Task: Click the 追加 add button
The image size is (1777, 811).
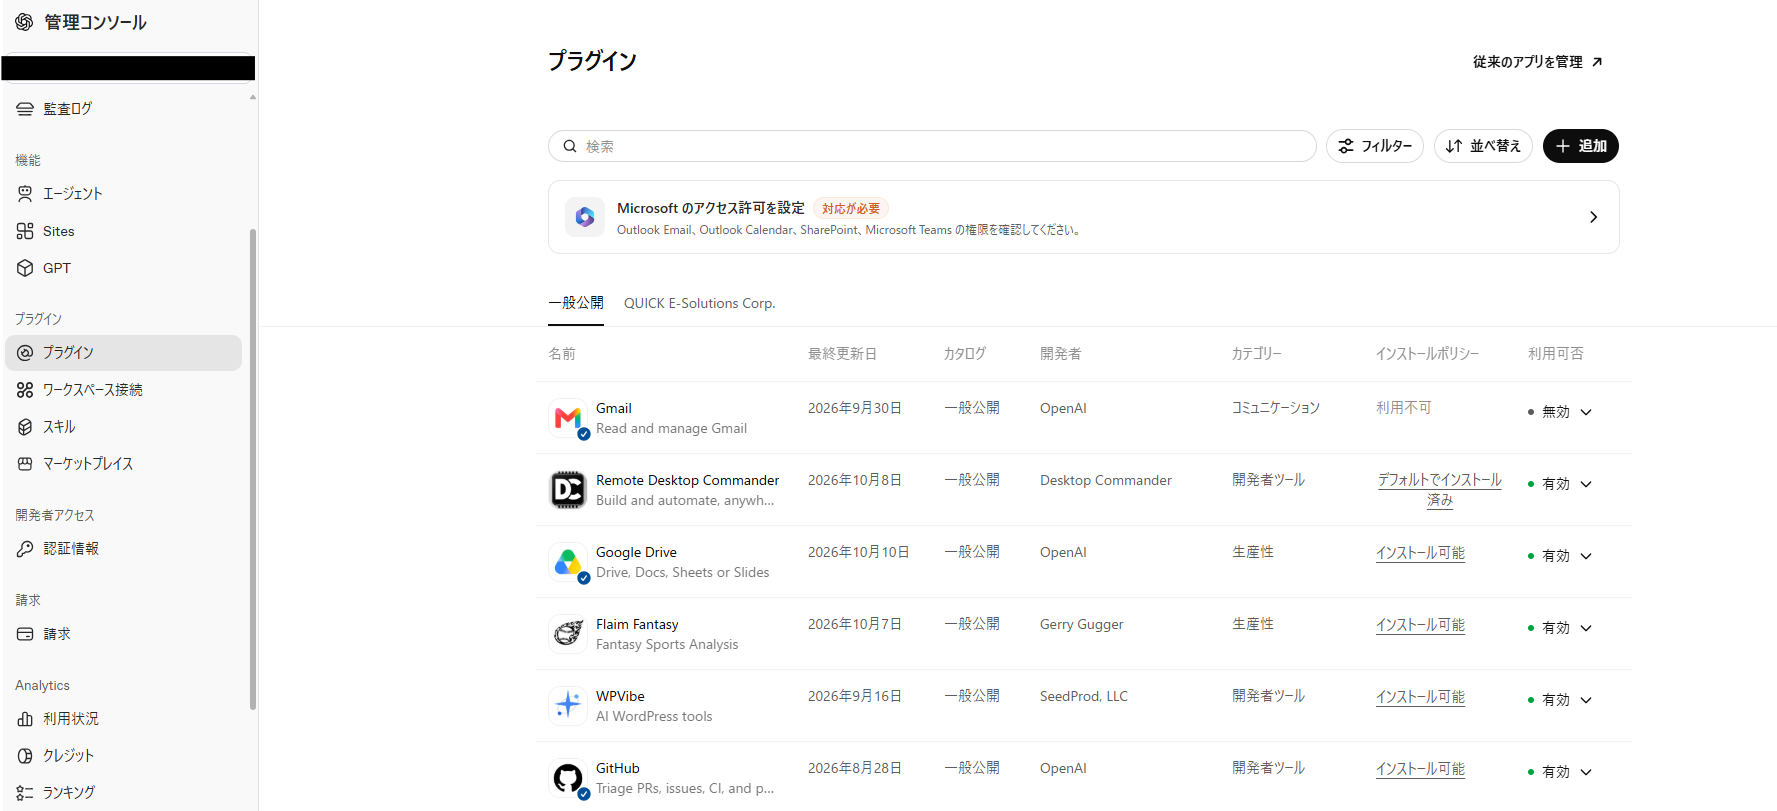Action: 1581,146
